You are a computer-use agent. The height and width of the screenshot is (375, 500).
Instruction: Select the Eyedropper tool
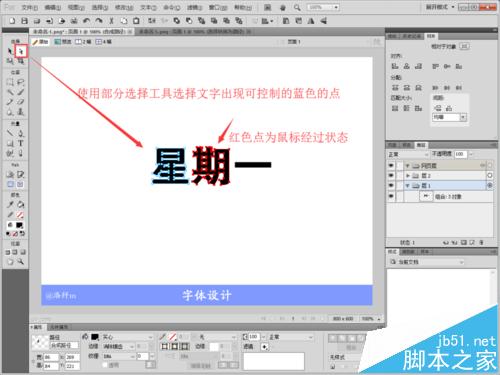point(10,204)
